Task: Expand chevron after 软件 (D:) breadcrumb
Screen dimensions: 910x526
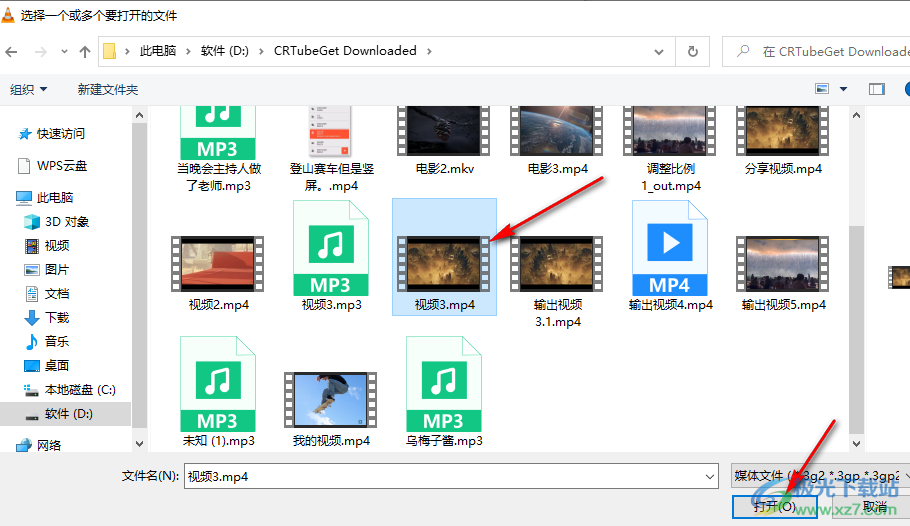Action: coord(261,51)
